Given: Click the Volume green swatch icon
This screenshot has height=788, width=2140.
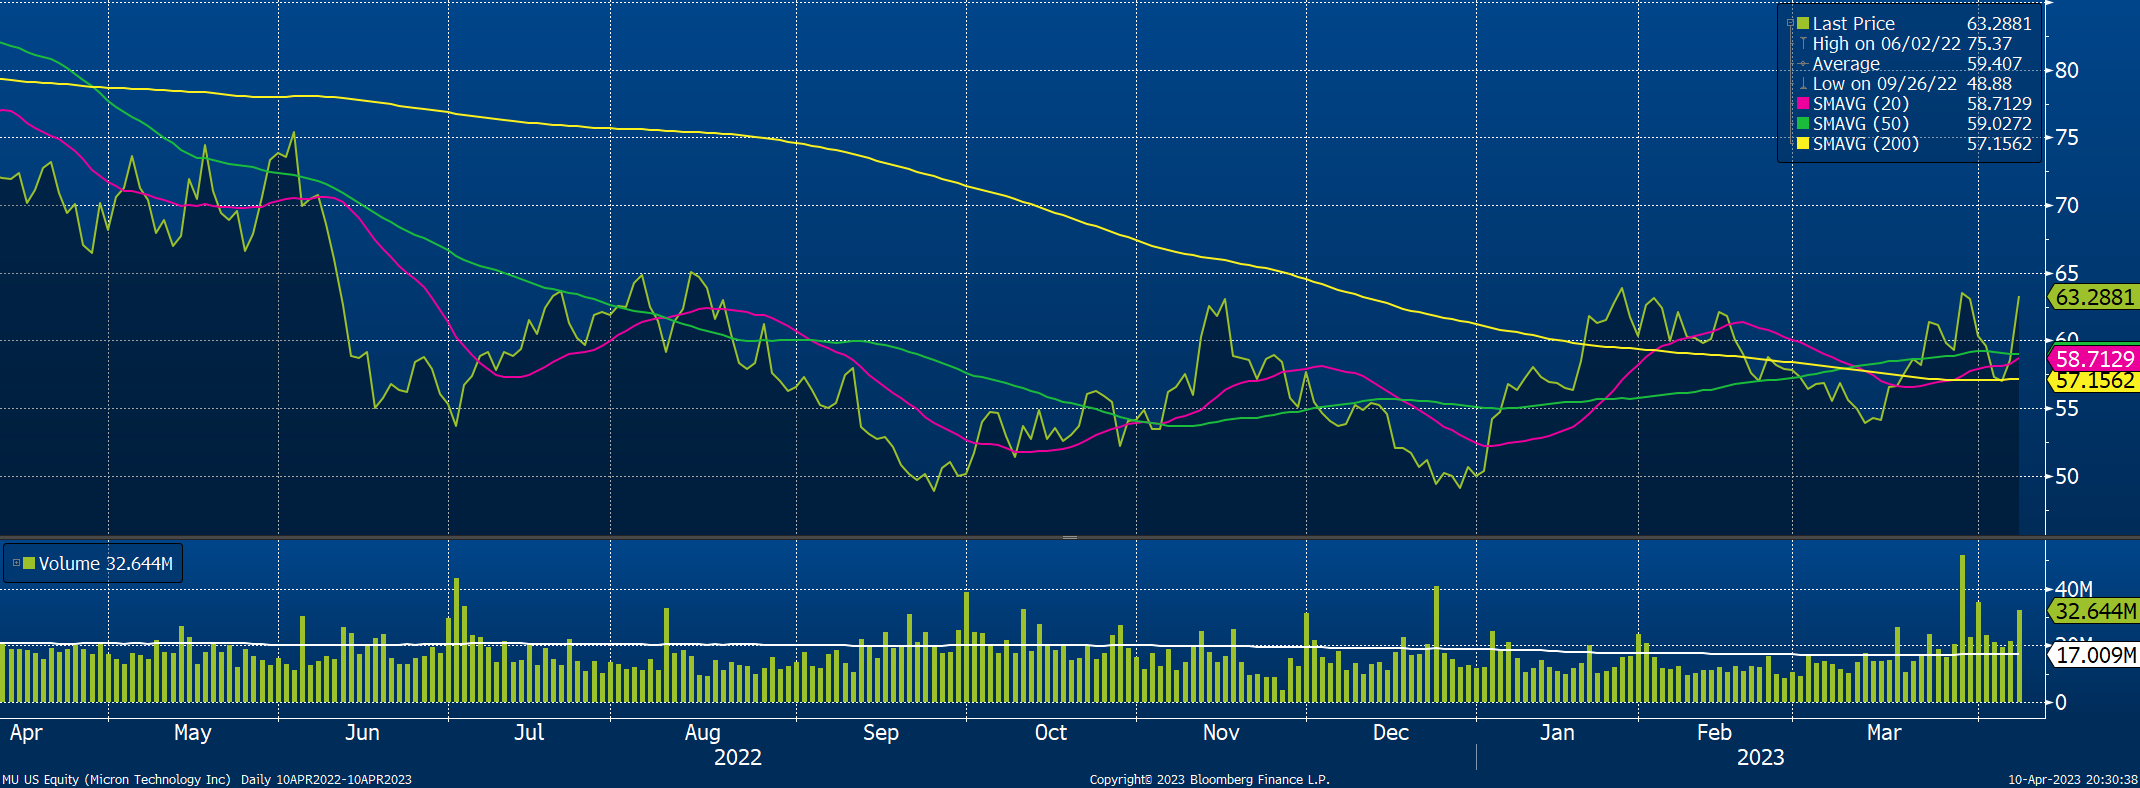Looking at the screenshot, I should [x=29, y=563].
